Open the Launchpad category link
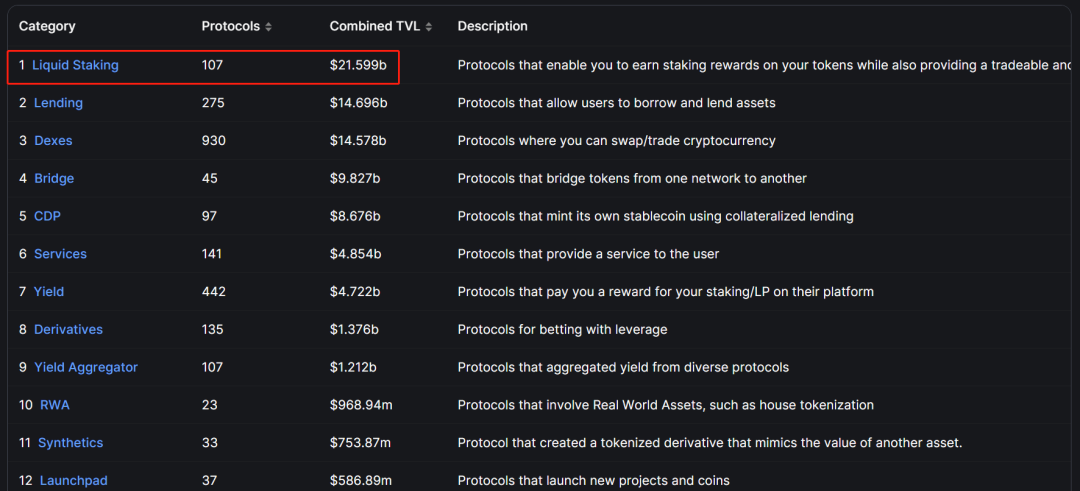 pyautogui.click(x=74, y=481)
